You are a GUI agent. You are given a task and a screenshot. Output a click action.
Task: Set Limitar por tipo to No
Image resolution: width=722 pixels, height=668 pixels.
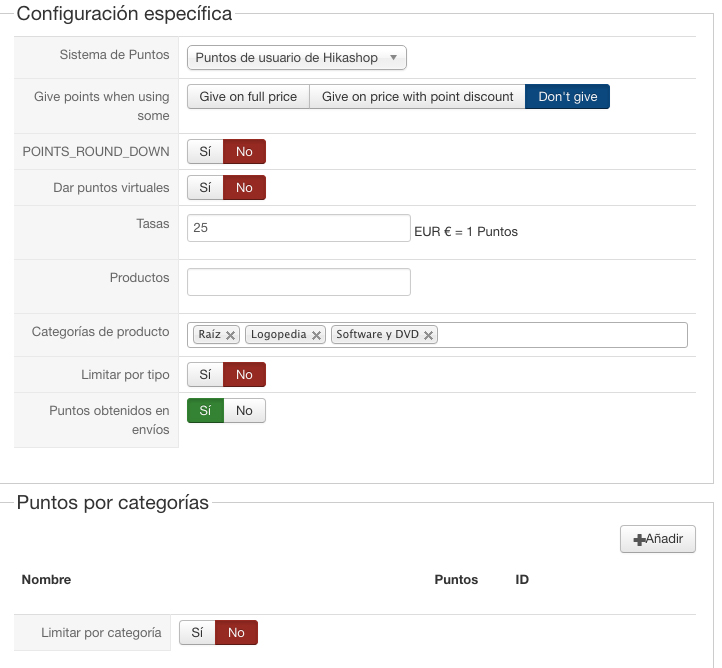244,375
